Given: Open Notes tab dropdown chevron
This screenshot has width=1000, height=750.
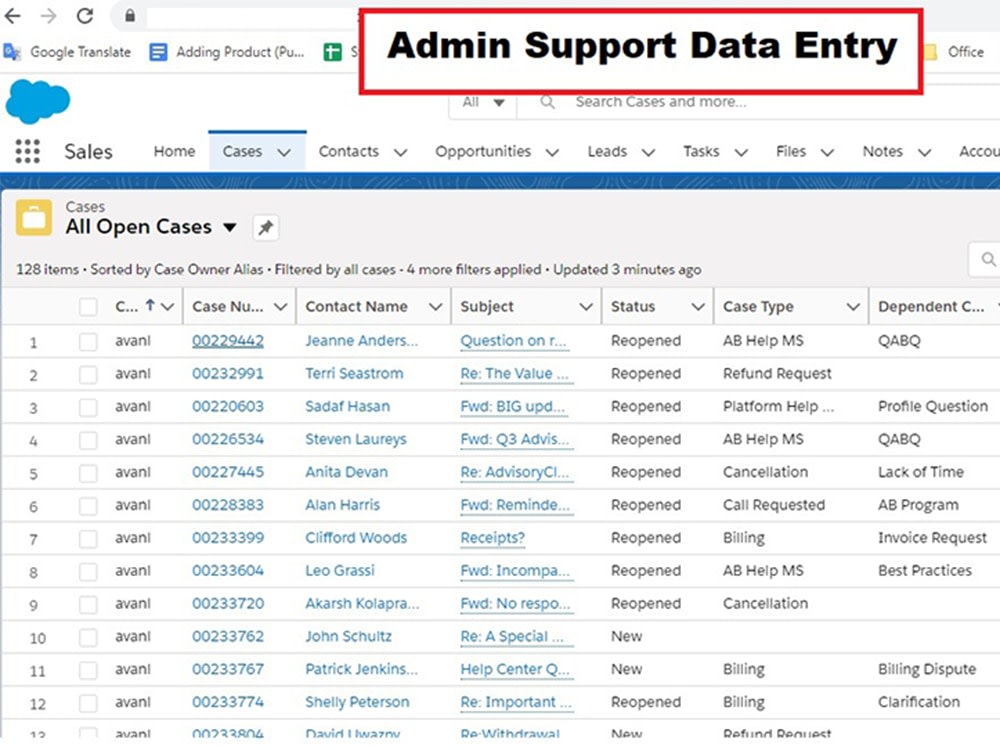Looking at the screenshot, I should 925,152.
